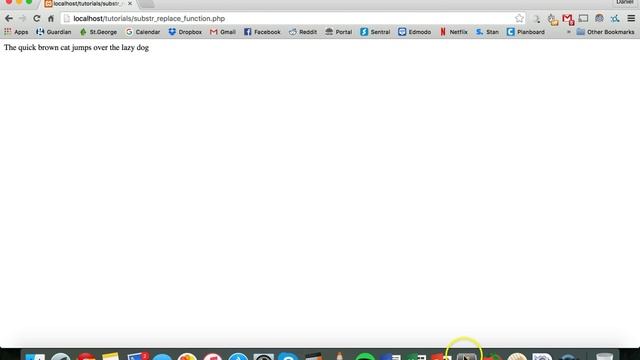This screenshot has height=360, width=640.
Task: Open the Stan bookmark
Action: click(x=487, y=32)
